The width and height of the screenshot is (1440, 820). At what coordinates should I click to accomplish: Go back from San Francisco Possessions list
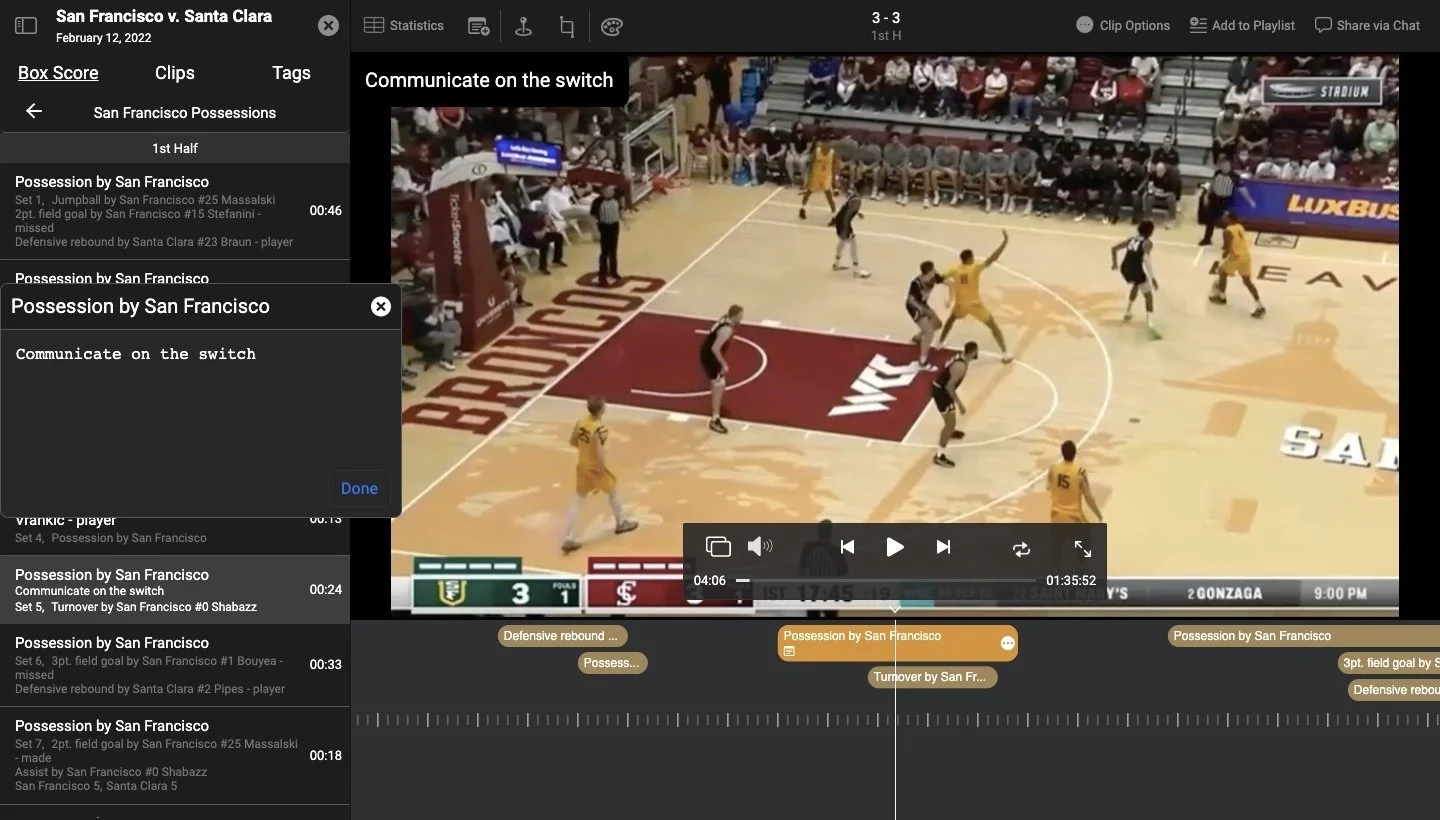[34, 111]
